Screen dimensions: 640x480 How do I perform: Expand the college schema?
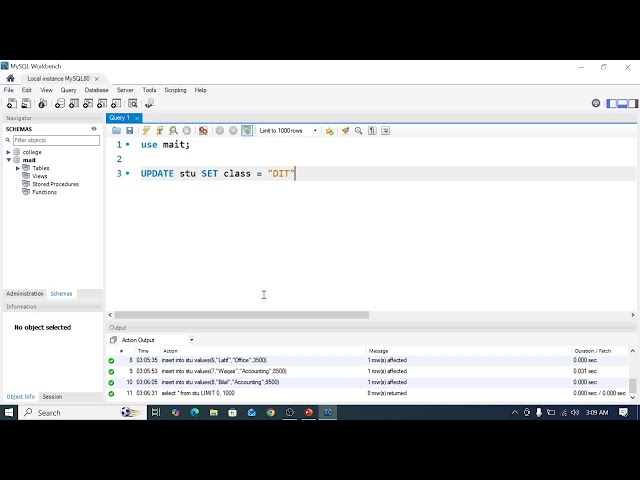8,152
